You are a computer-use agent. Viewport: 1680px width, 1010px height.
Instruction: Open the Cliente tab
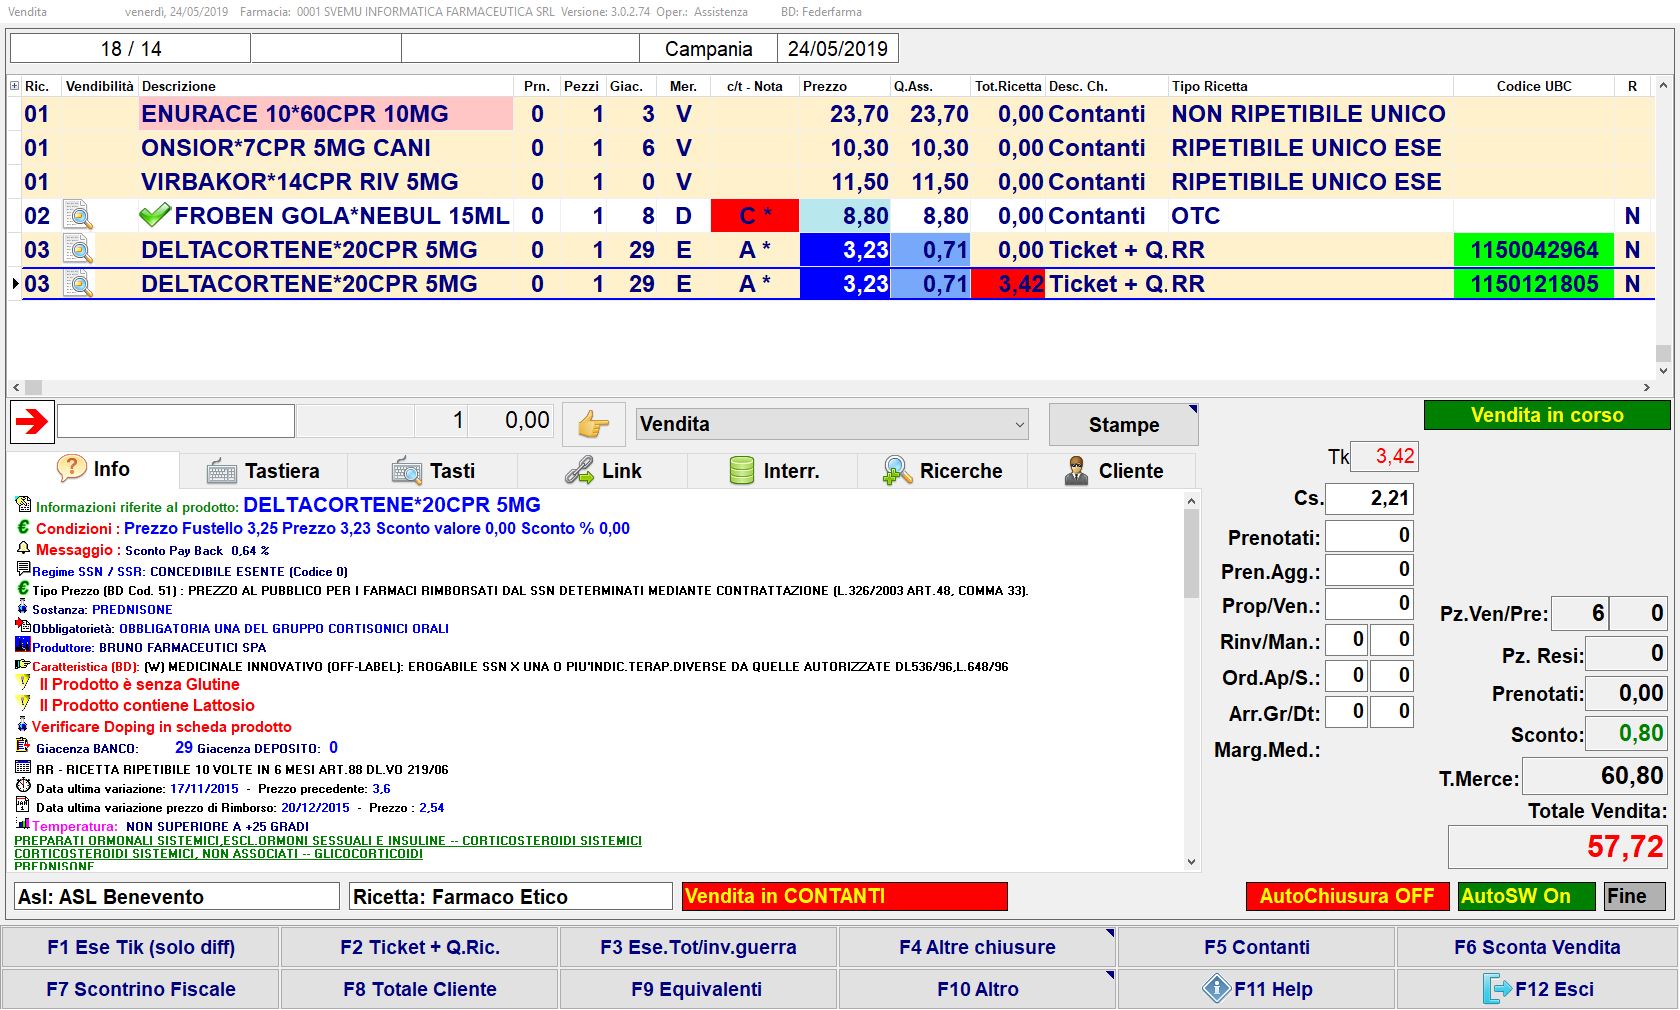coord(1113,471)
